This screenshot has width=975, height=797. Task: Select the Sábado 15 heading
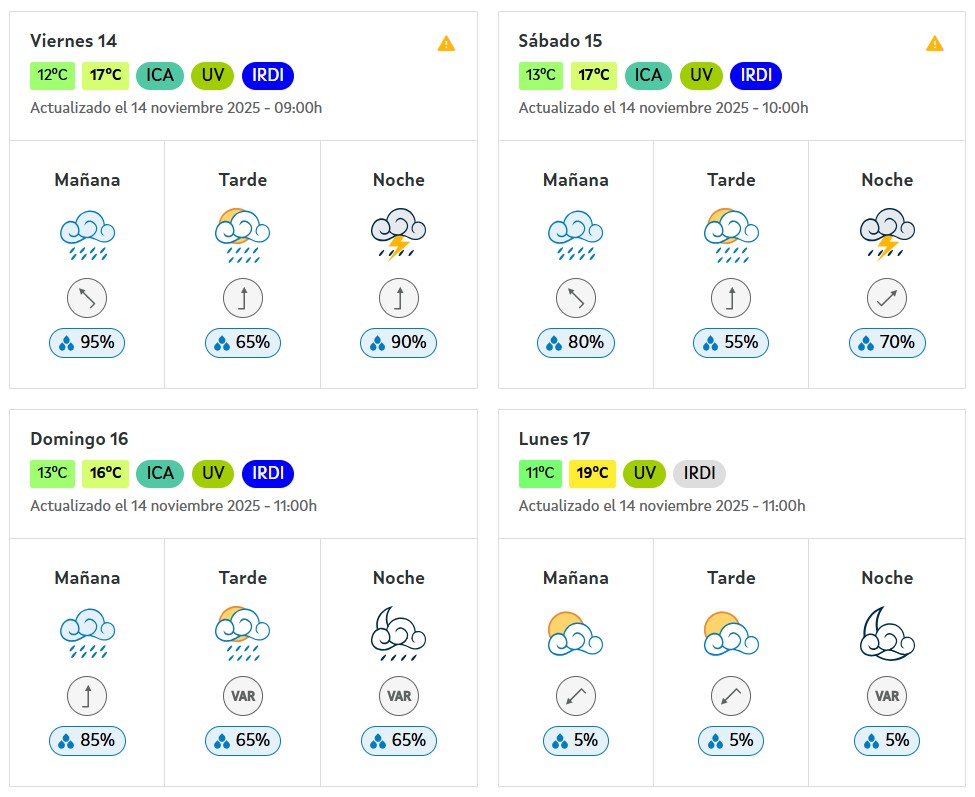[x=560, y=41]
